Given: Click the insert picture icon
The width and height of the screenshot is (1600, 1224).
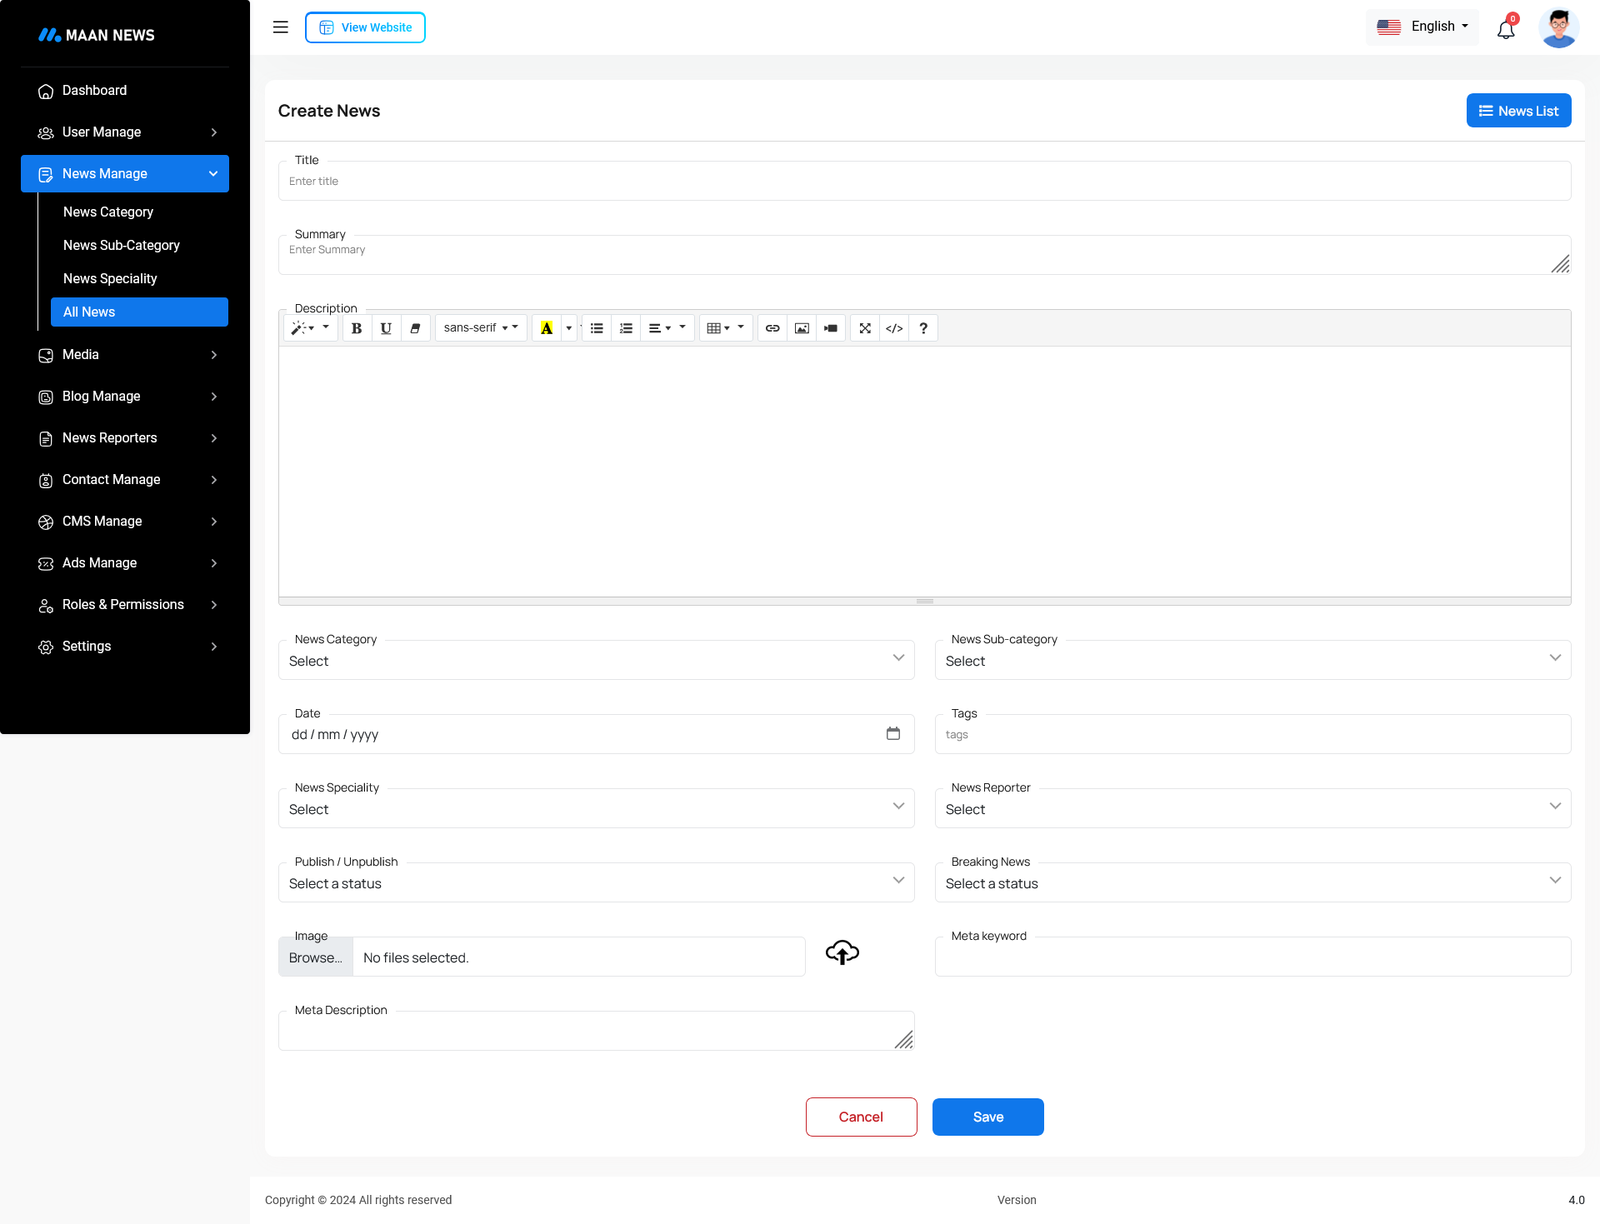Looking at the screenshot, I should coord(802,328).
